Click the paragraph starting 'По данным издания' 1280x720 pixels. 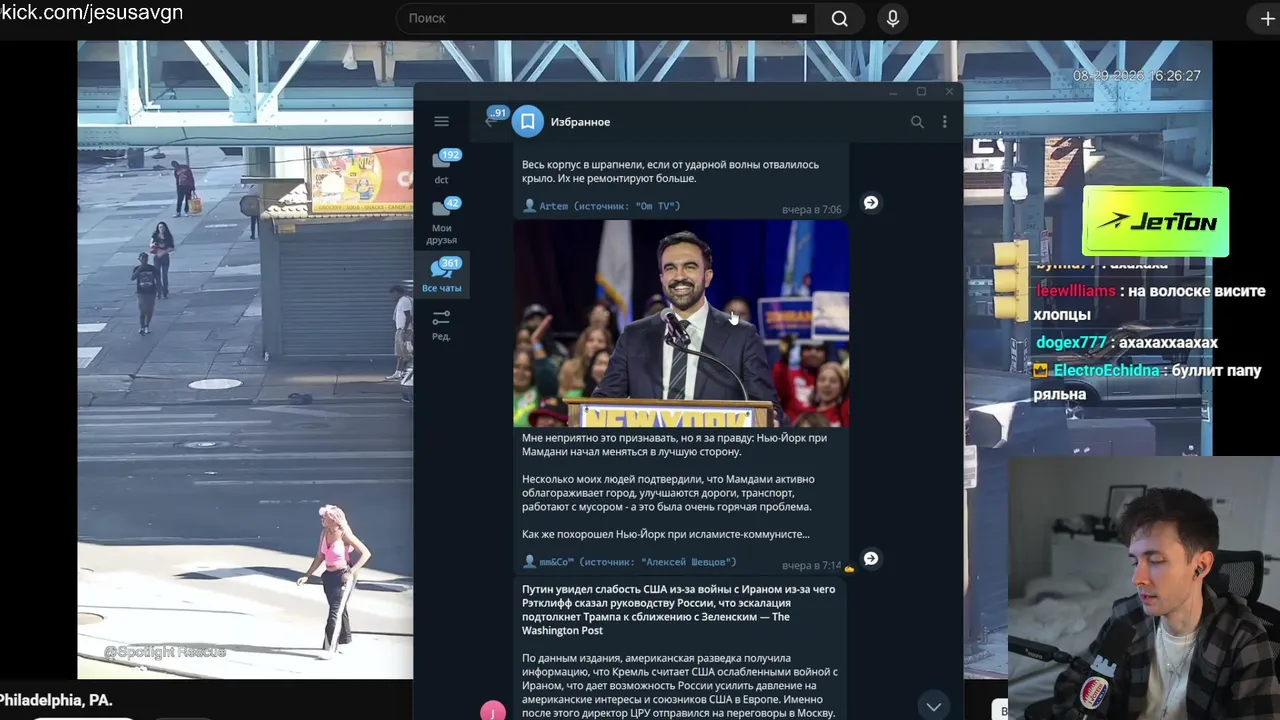(679, 686)
